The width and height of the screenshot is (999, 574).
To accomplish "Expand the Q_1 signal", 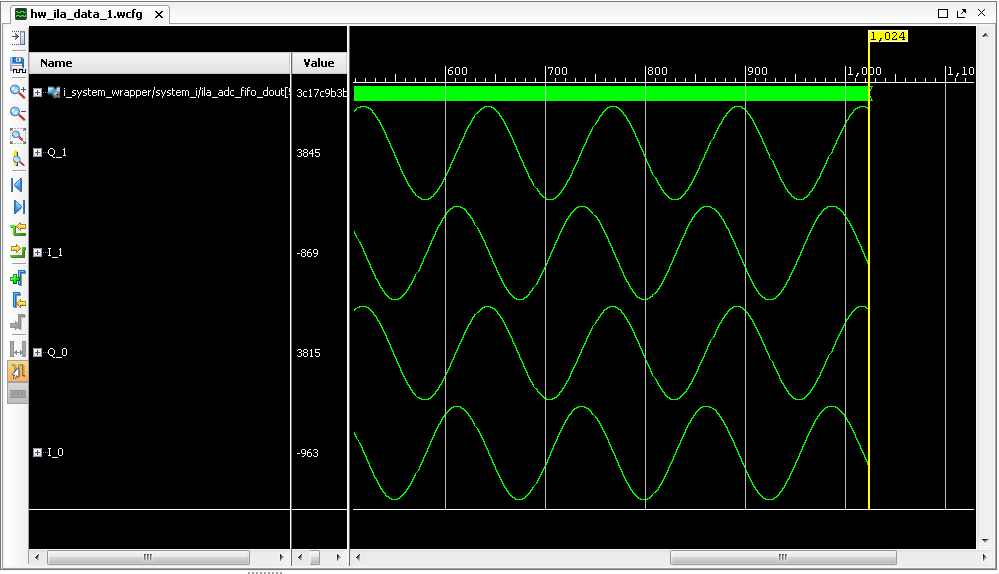I will pyautogui.click(x=38, y=152).
